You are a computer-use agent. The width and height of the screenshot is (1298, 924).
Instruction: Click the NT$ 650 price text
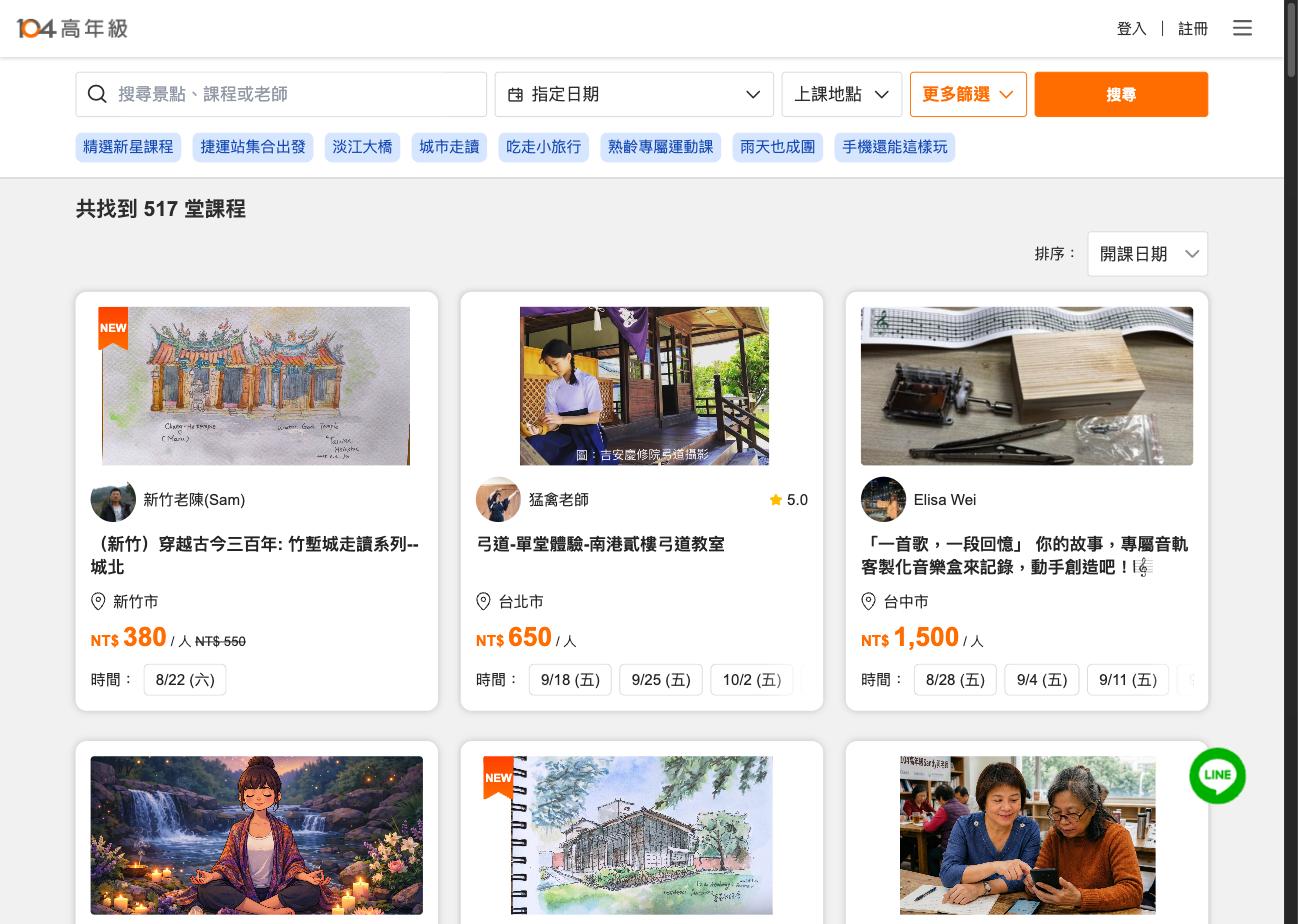pyautogui.click(x=514, y=638)
